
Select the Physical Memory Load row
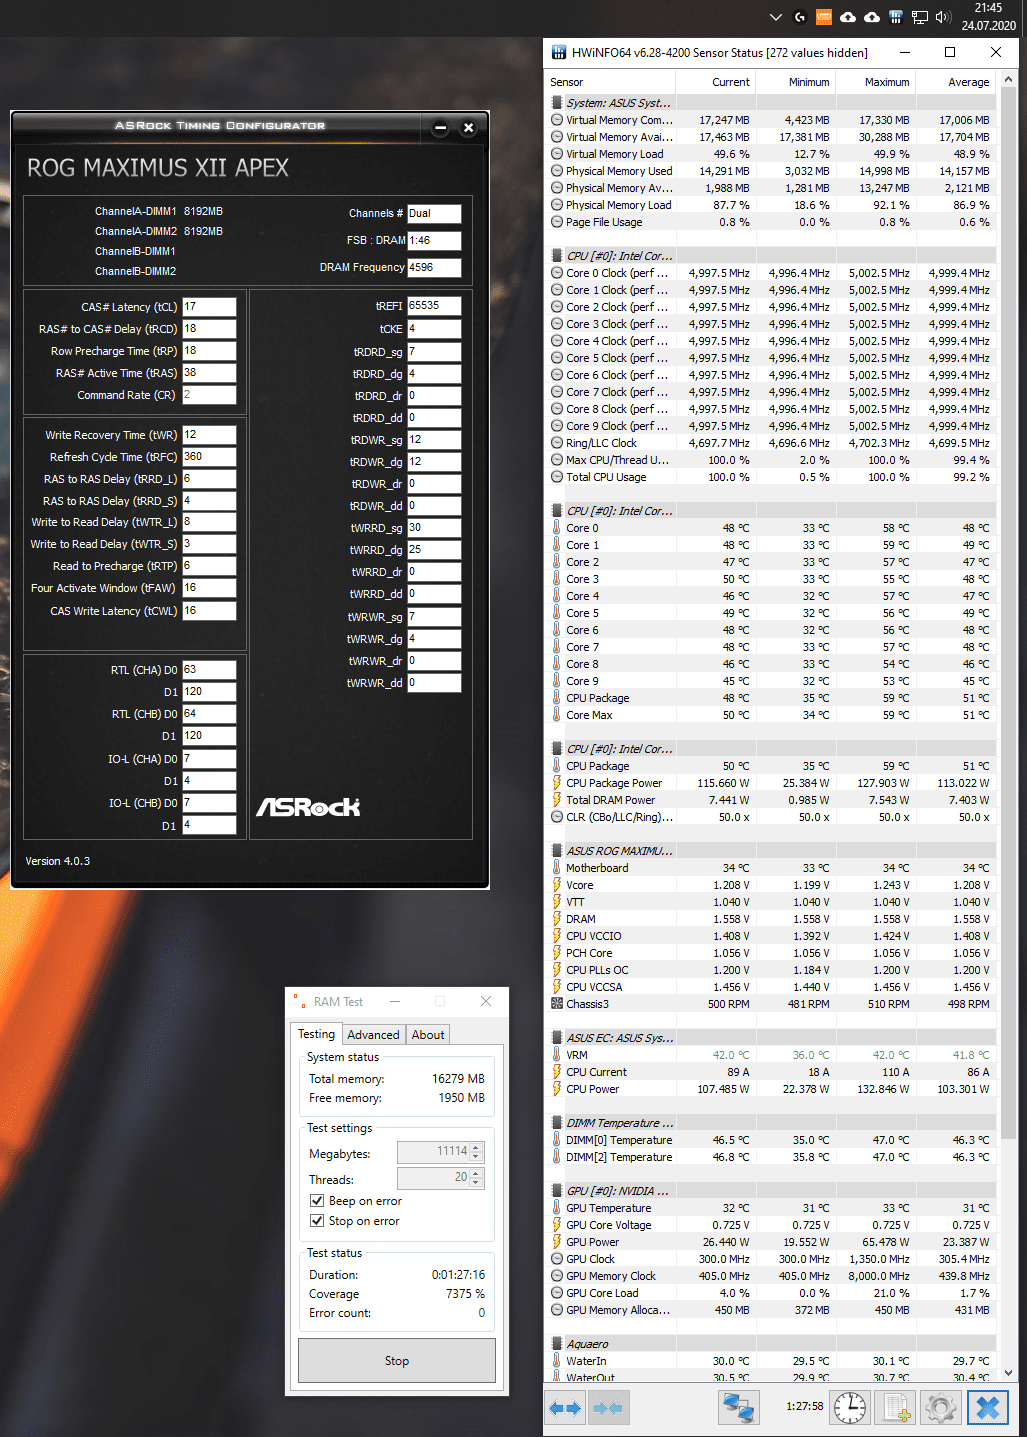pos(771,205)
